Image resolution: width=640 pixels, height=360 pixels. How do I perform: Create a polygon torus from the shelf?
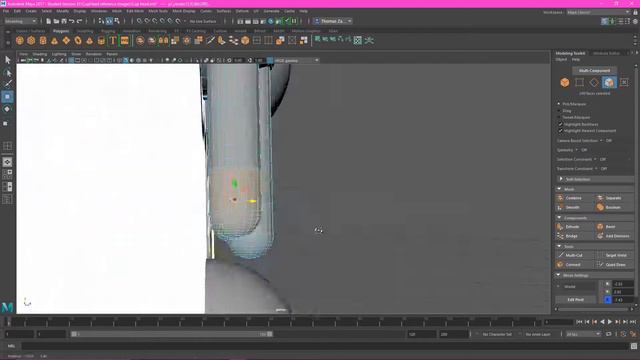(78, 40)
